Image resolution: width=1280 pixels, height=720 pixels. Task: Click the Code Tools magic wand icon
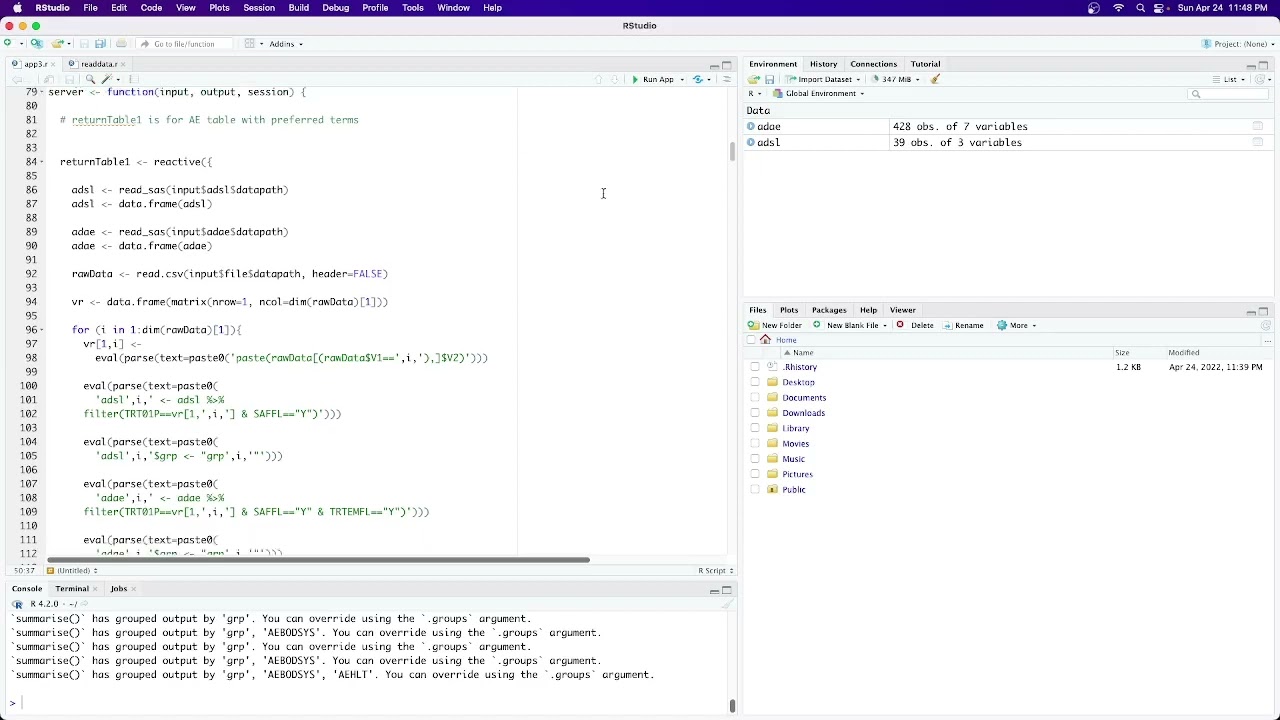(106, 79)
